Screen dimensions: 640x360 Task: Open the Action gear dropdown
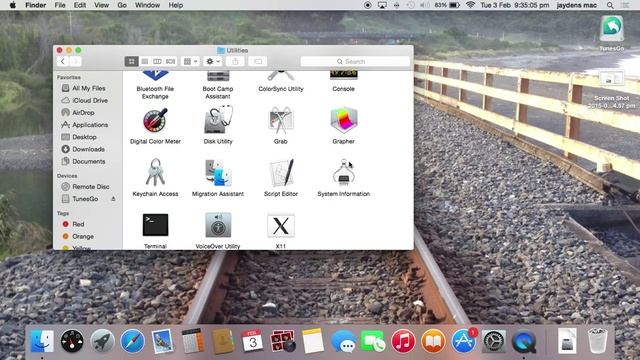coord(213,61)
